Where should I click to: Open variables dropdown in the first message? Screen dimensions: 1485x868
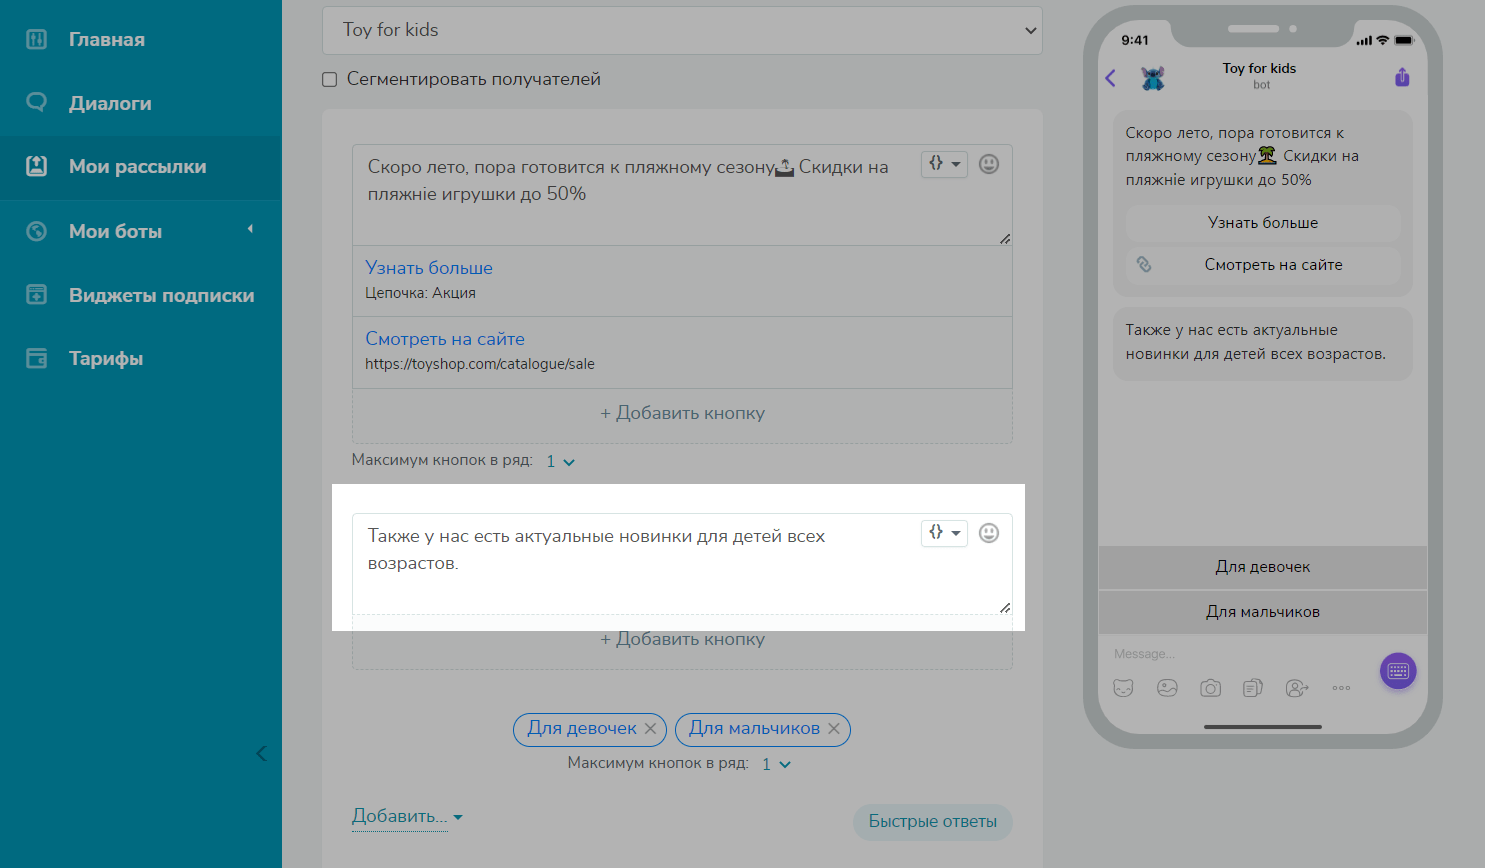[x=943, y=164]
